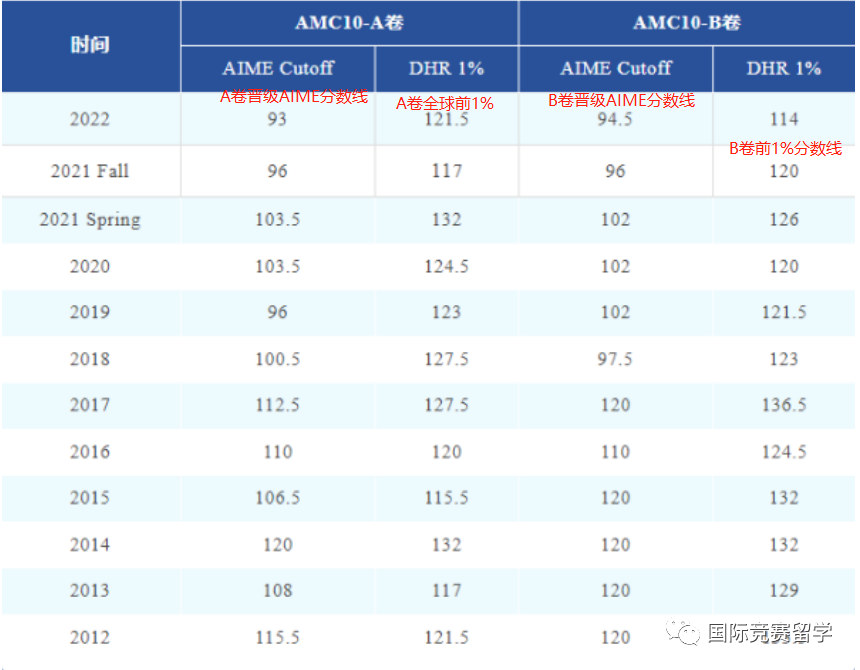Select the 2013 year cell

(x=90, y=590)
